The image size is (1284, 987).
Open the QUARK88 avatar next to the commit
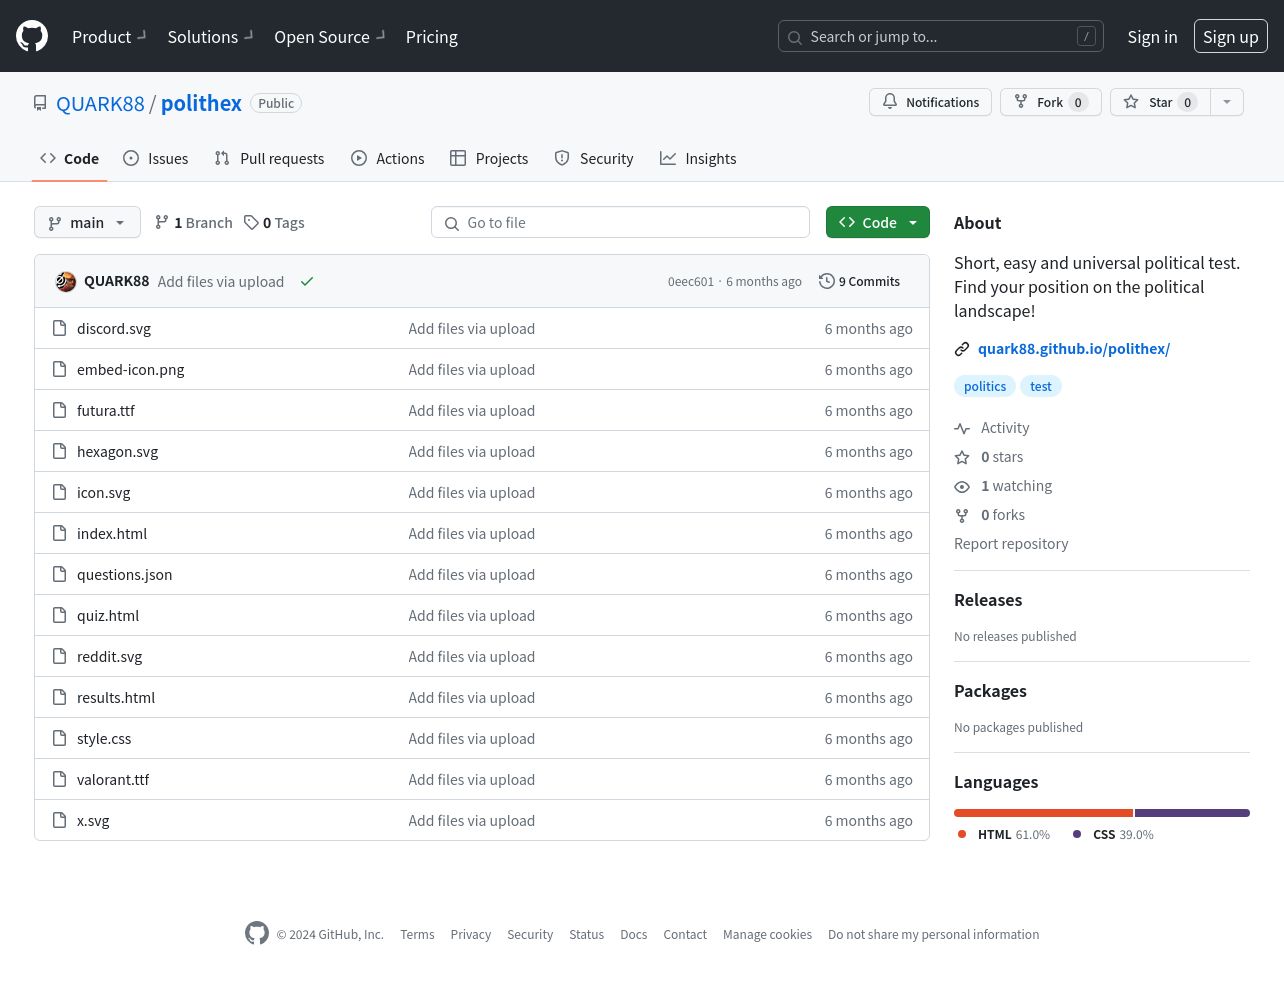click(66, 282)
